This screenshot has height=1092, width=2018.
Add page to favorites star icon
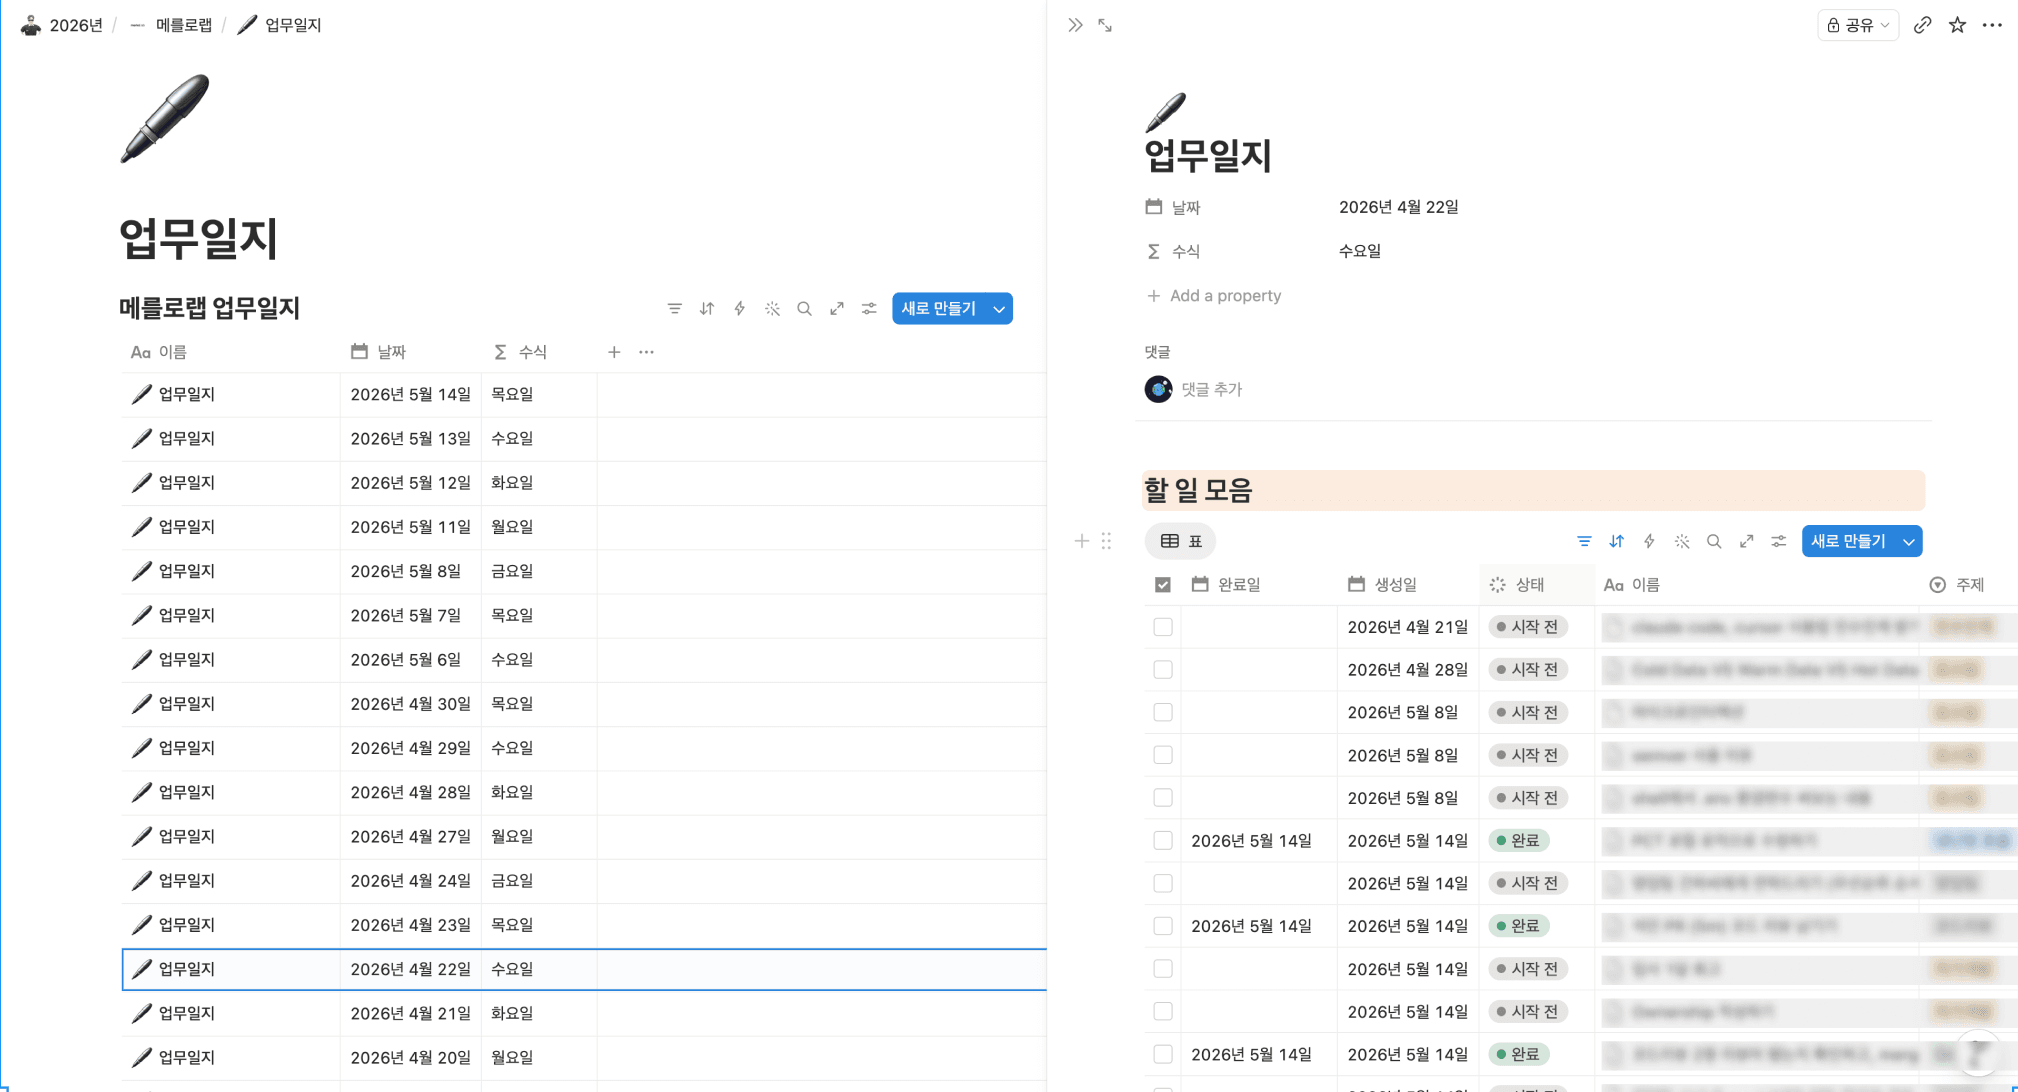[1957, 25]
